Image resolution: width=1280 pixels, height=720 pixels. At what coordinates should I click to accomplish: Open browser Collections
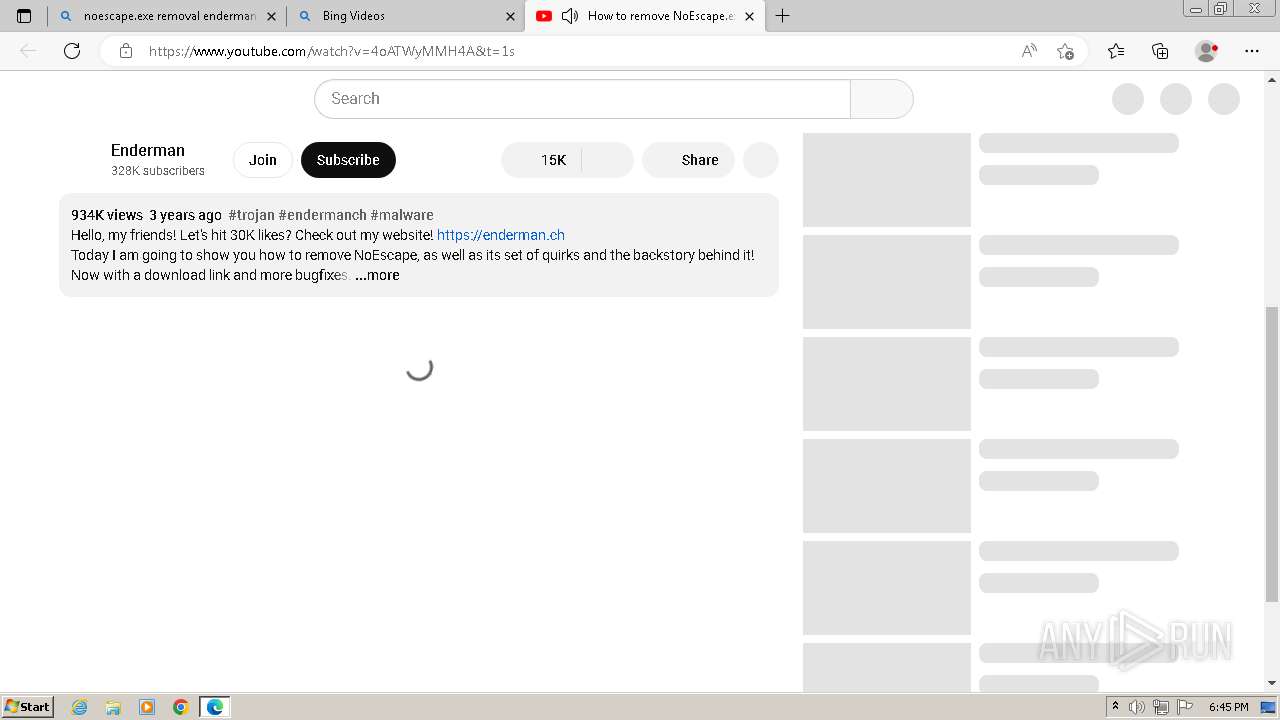point(1160,51)
